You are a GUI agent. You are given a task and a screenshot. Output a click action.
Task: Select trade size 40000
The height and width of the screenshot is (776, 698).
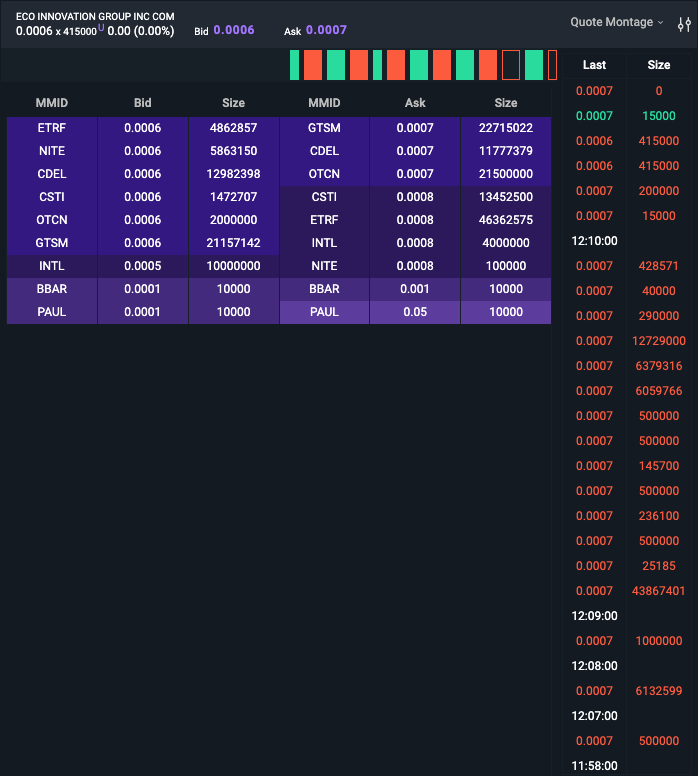coord(658,291)
